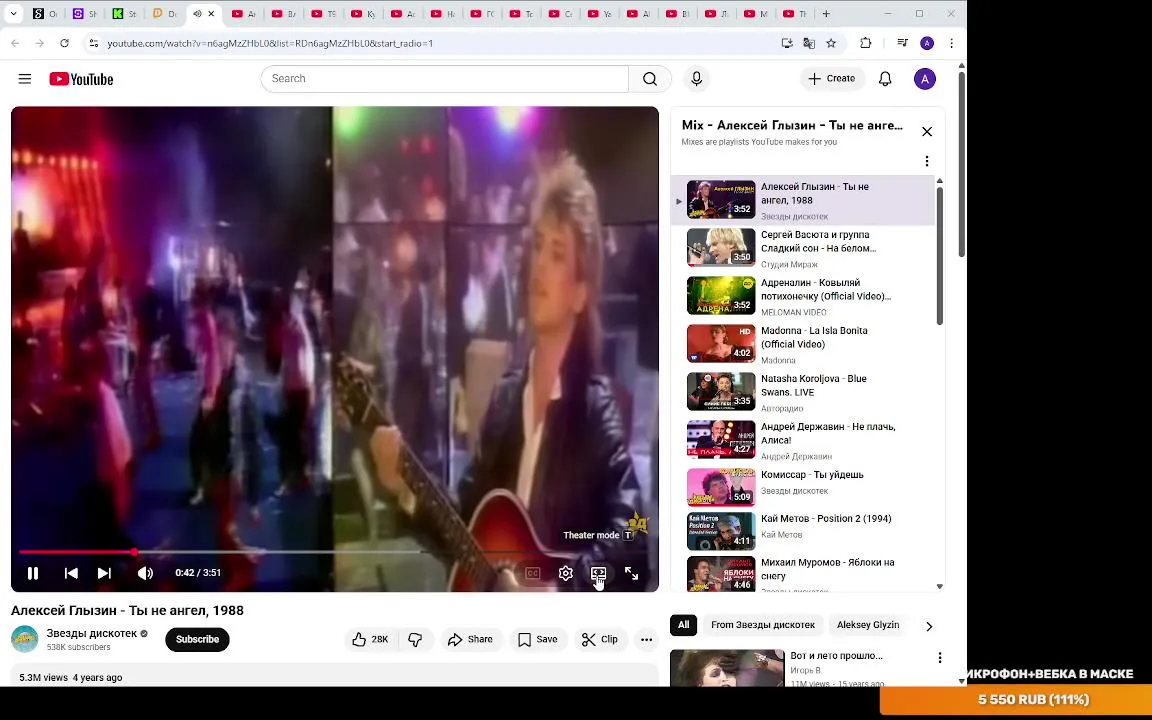Open the player settings gear

click(x=565, y=573)
